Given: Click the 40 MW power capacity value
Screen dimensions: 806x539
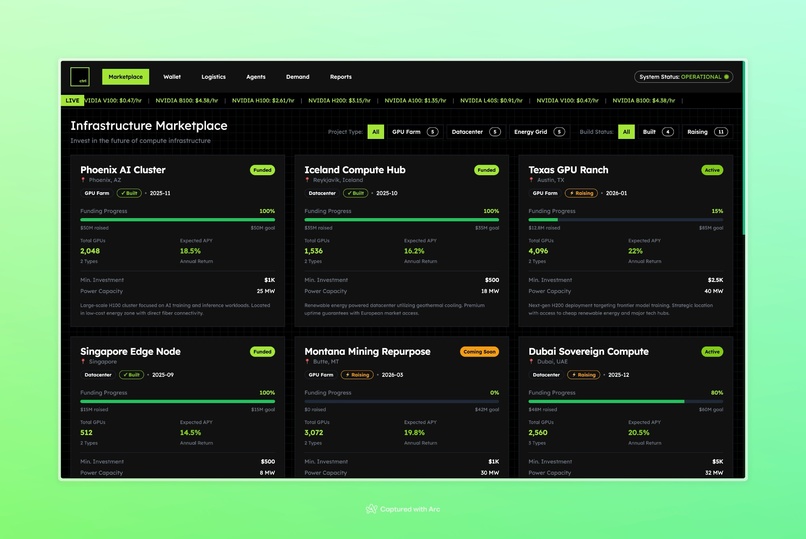Looking at the screenshot, I should pos(713,291).
